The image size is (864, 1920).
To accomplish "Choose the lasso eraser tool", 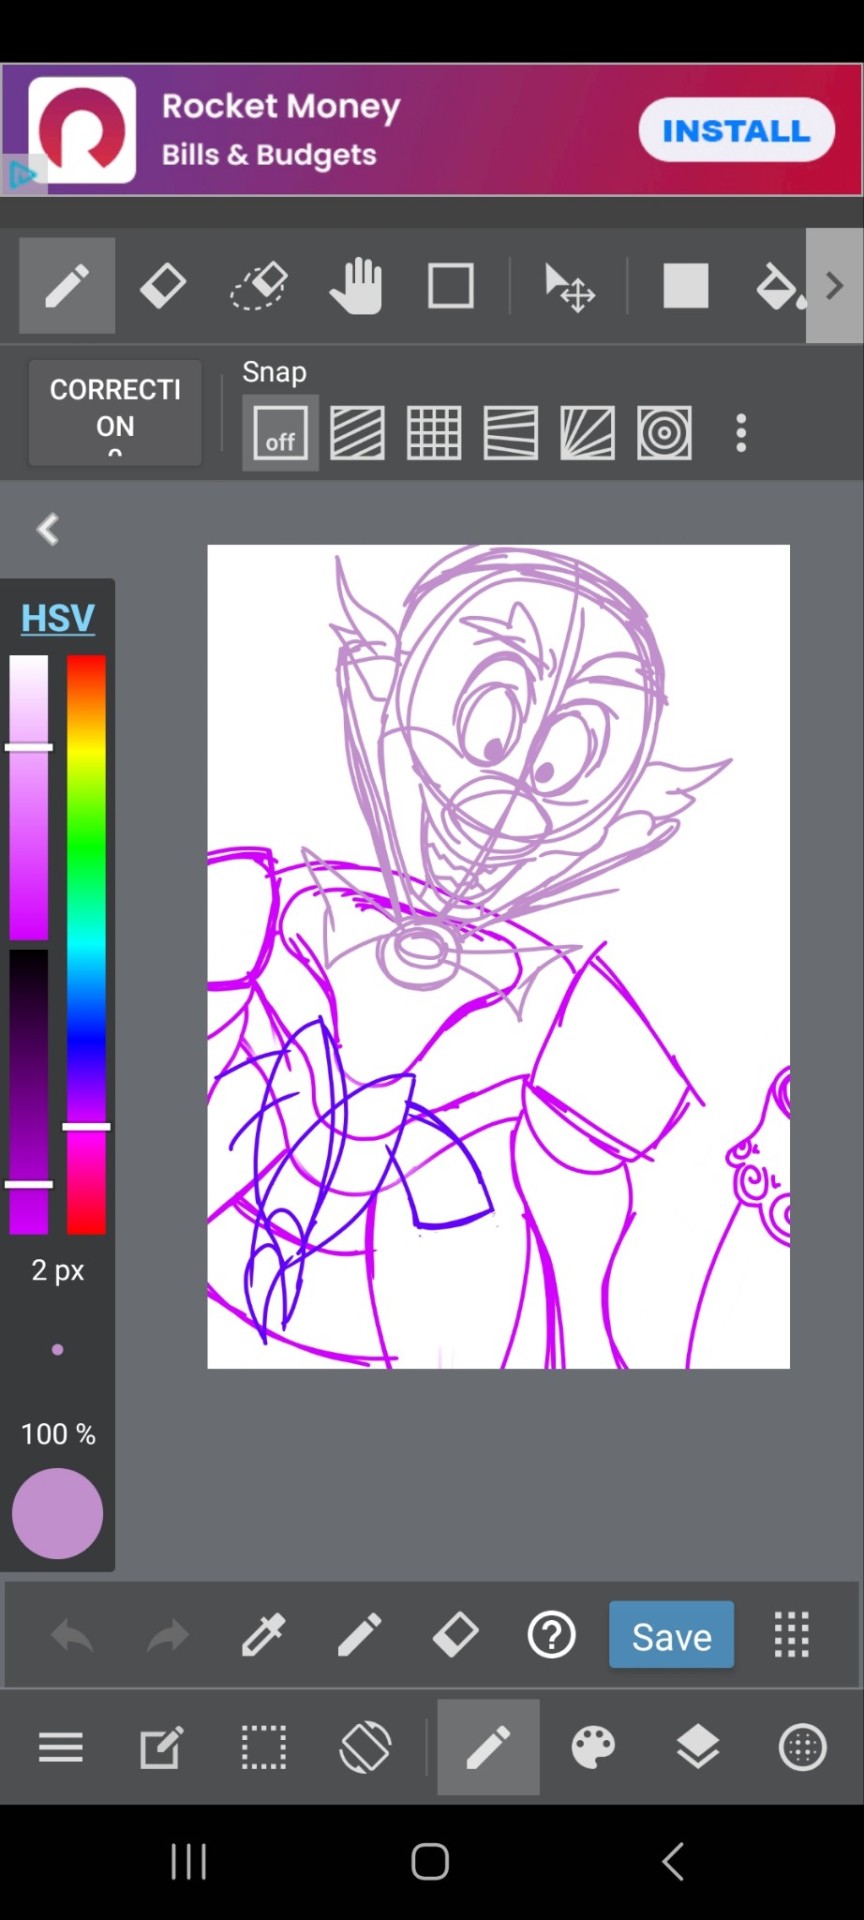I will click(x=259, y=286).
